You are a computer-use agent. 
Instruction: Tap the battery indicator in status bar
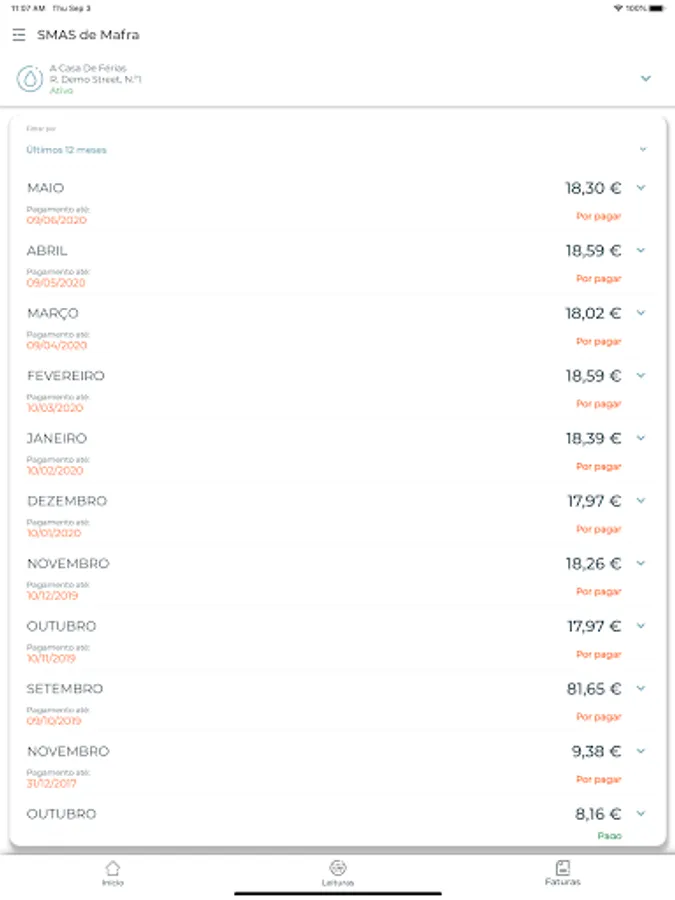(x=655, y=8)
